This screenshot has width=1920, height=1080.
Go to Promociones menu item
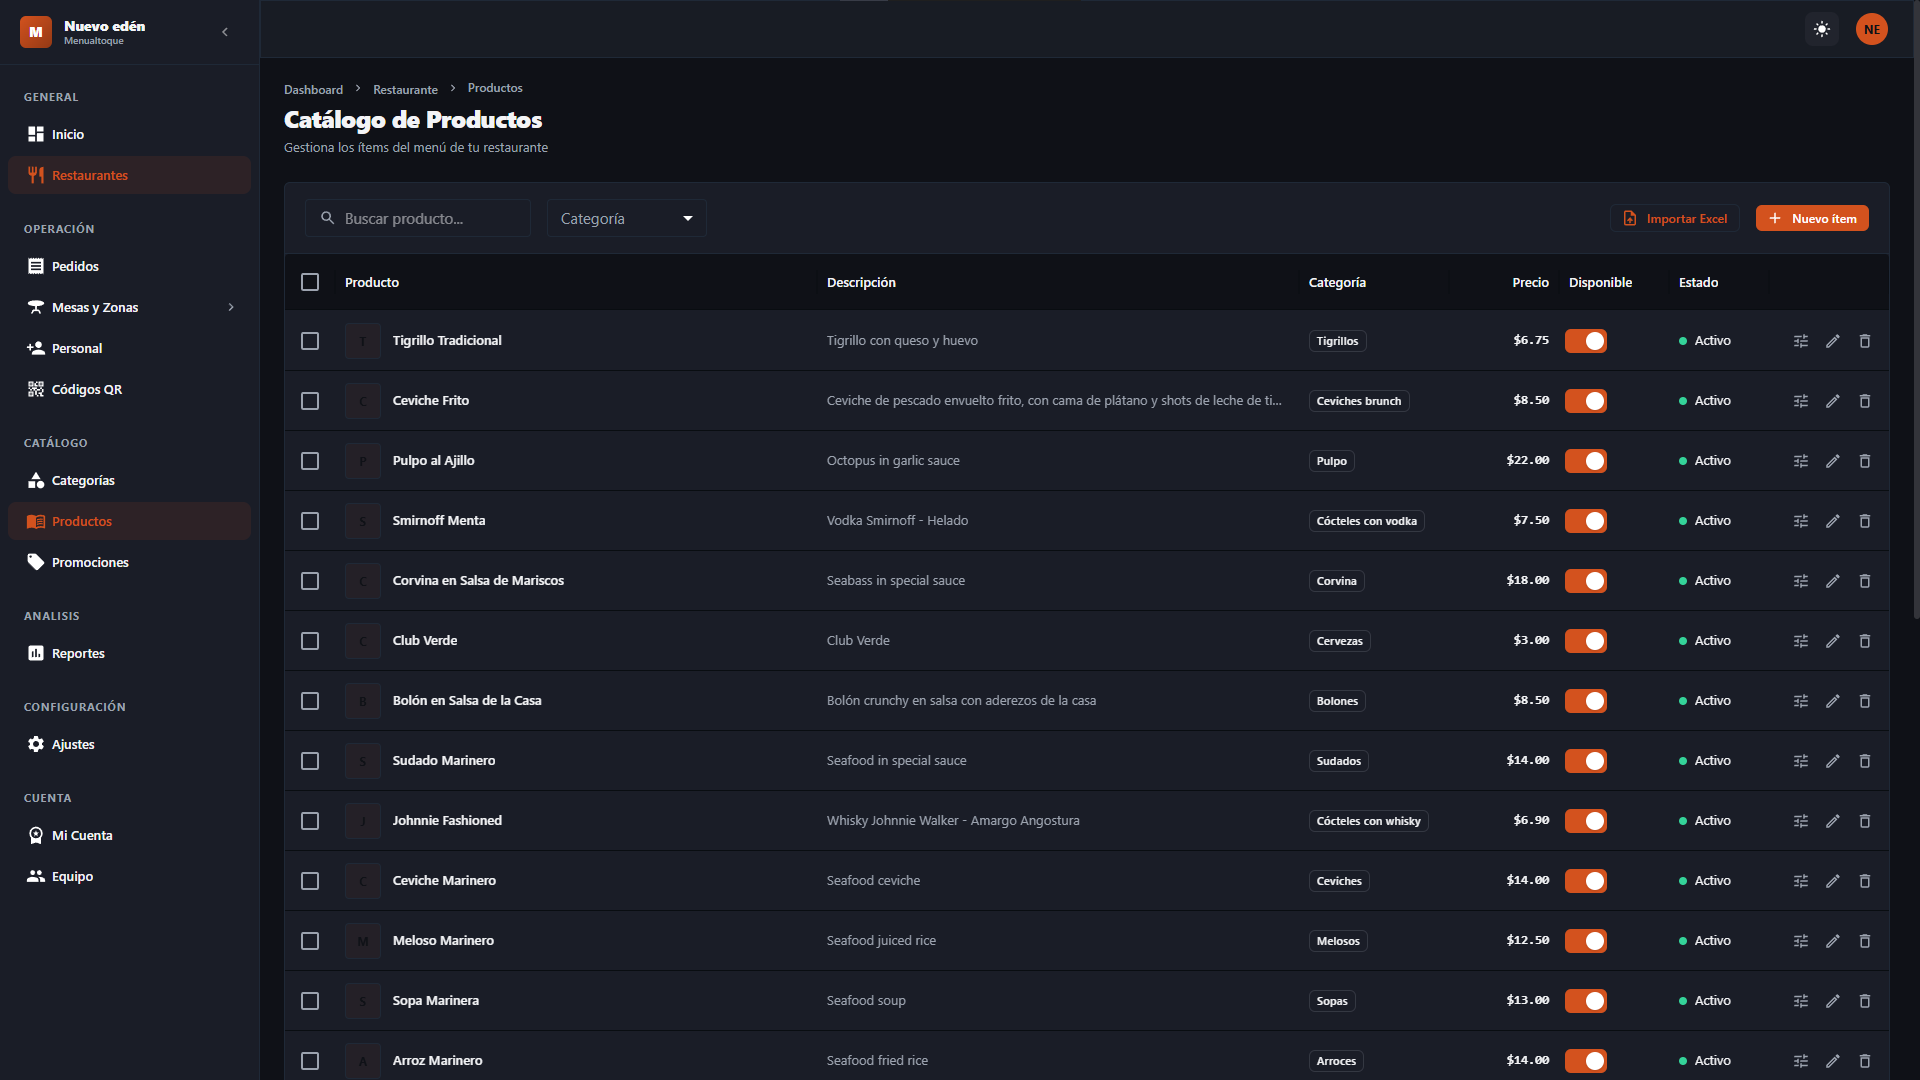pos(90,562)
